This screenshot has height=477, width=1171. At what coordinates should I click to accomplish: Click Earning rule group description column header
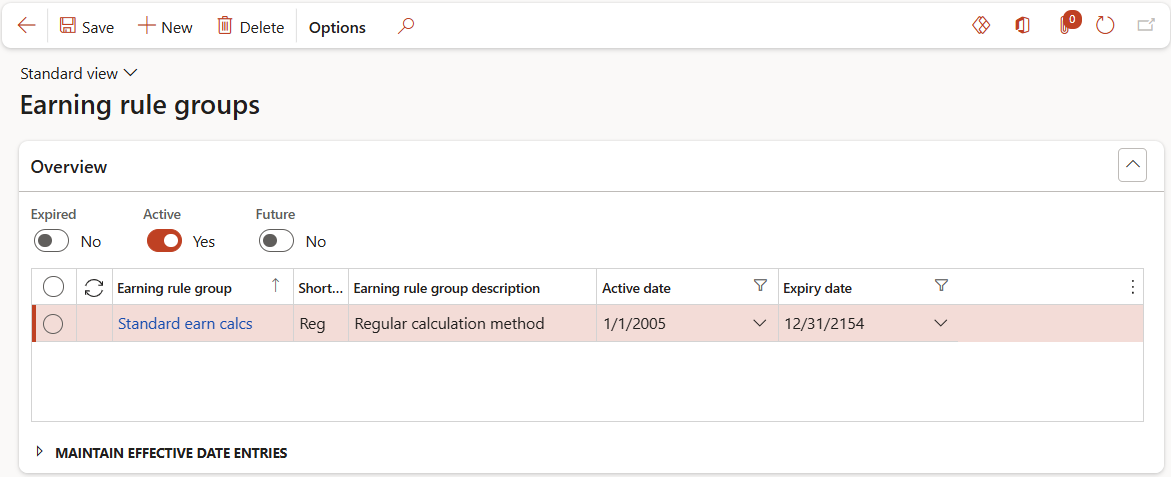click(472, 287)
